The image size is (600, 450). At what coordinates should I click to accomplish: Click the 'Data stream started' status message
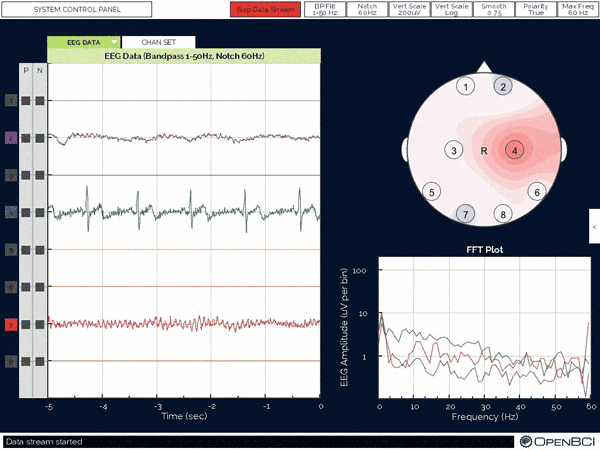pyautogui.click(x=44, y=442)
